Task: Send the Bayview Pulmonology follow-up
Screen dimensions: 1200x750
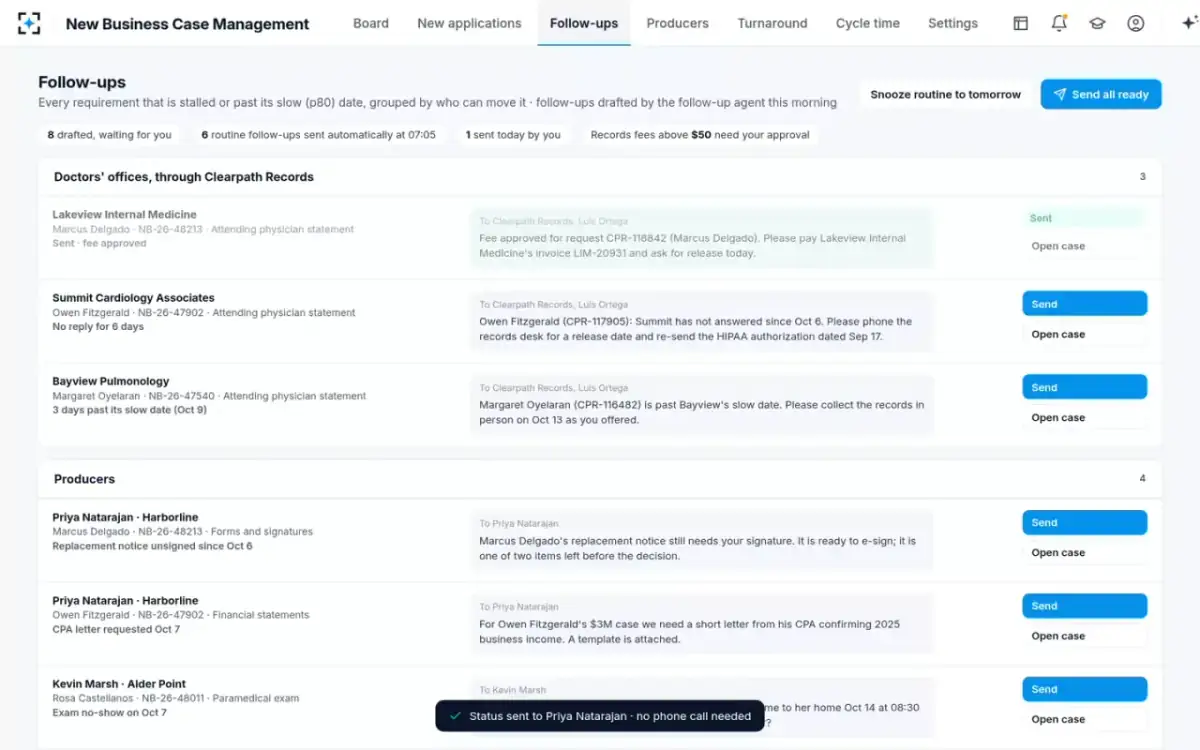Action: (x=1084, y=387)
